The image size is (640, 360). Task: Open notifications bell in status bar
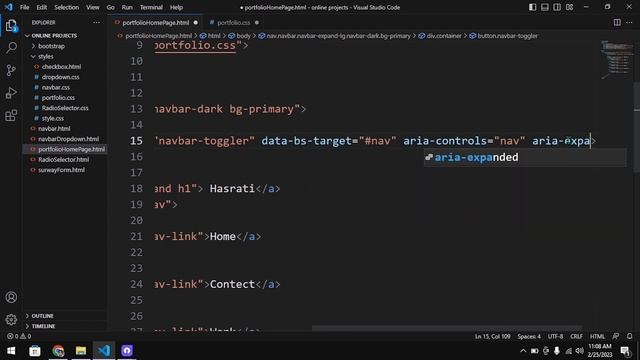[x=629, y=336]
